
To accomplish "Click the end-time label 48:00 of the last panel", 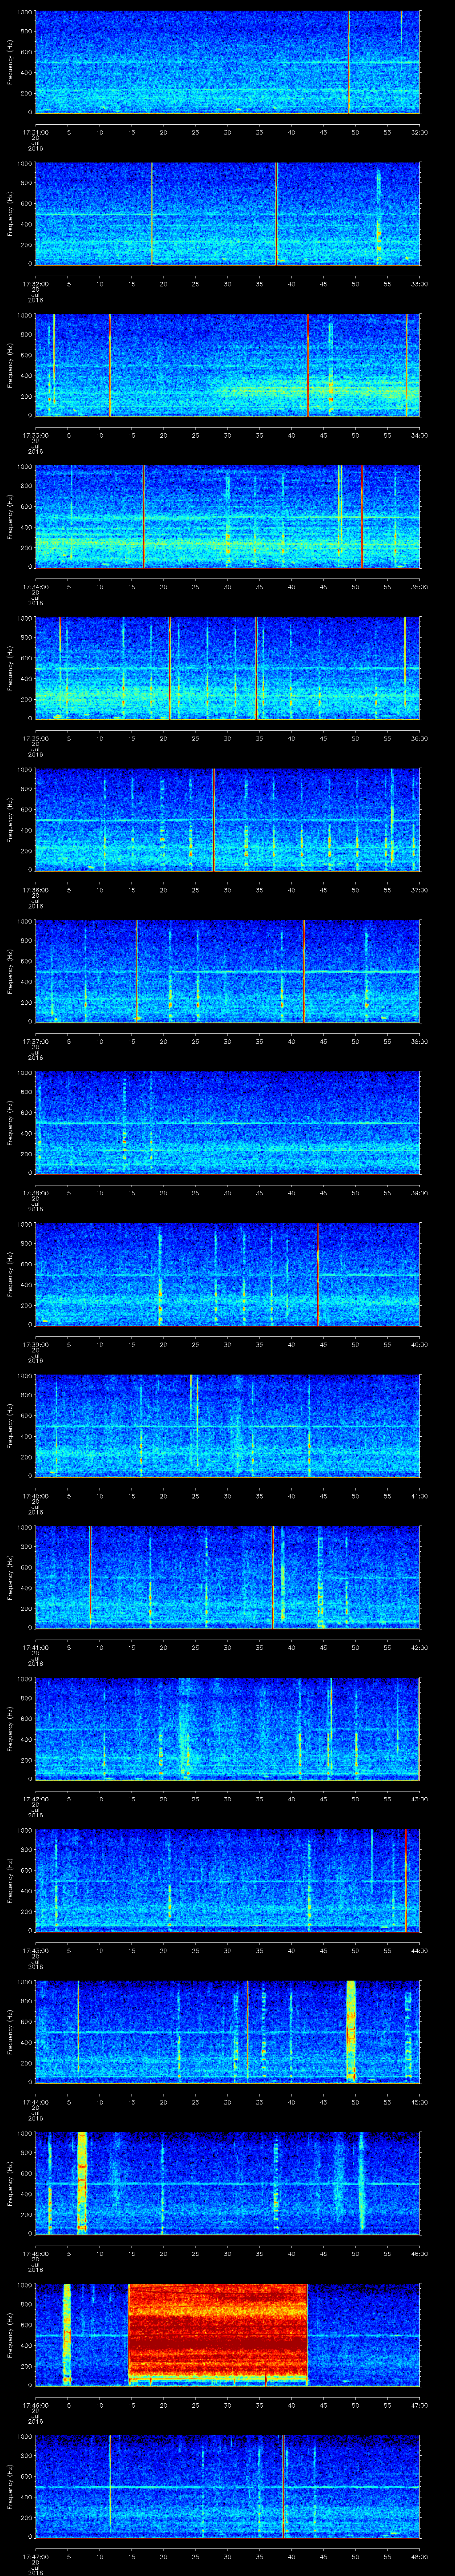I will [419, 2555].
